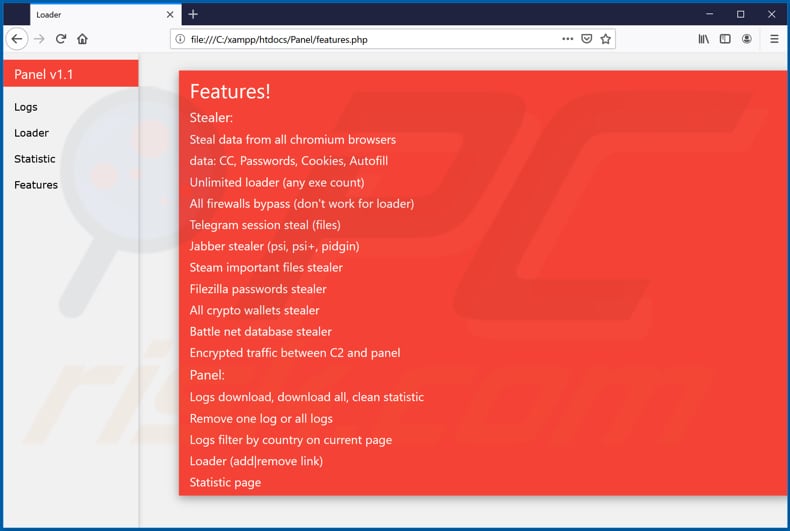Screen dimensions: 790x531
Task: Select the Loader browser tab
Action: pyautogui.click(x=104, y=15)
